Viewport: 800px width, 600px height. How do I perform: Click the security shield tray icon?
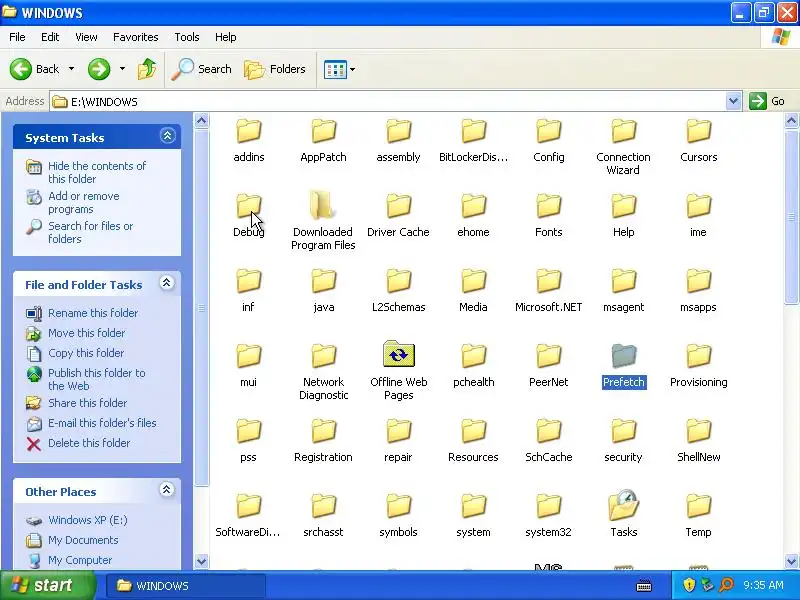(x=689, y=585)
